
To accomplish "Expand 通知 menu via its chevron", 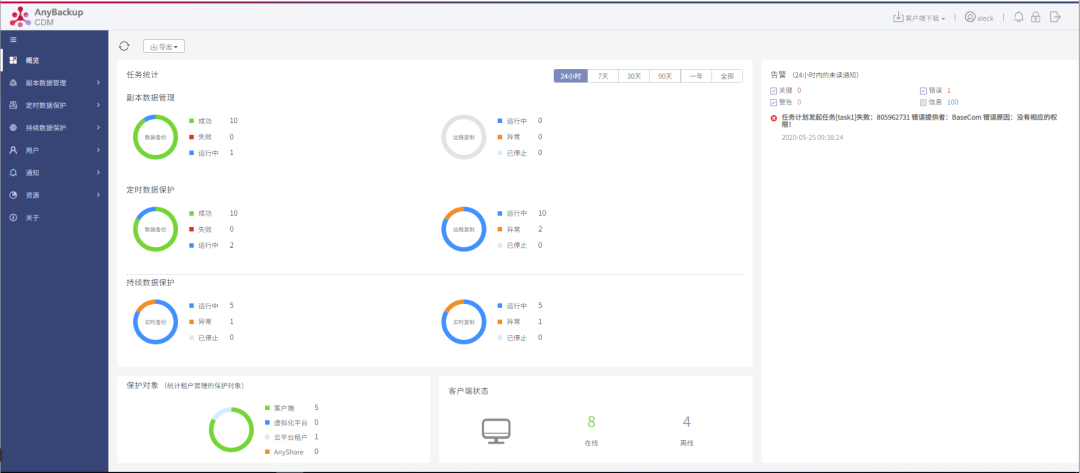I will 98,173.
